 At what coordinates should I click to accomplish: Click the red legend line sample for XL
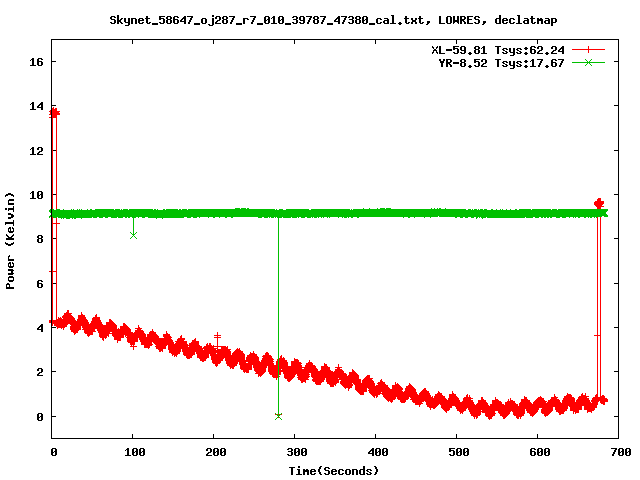[x=588, y=50]
